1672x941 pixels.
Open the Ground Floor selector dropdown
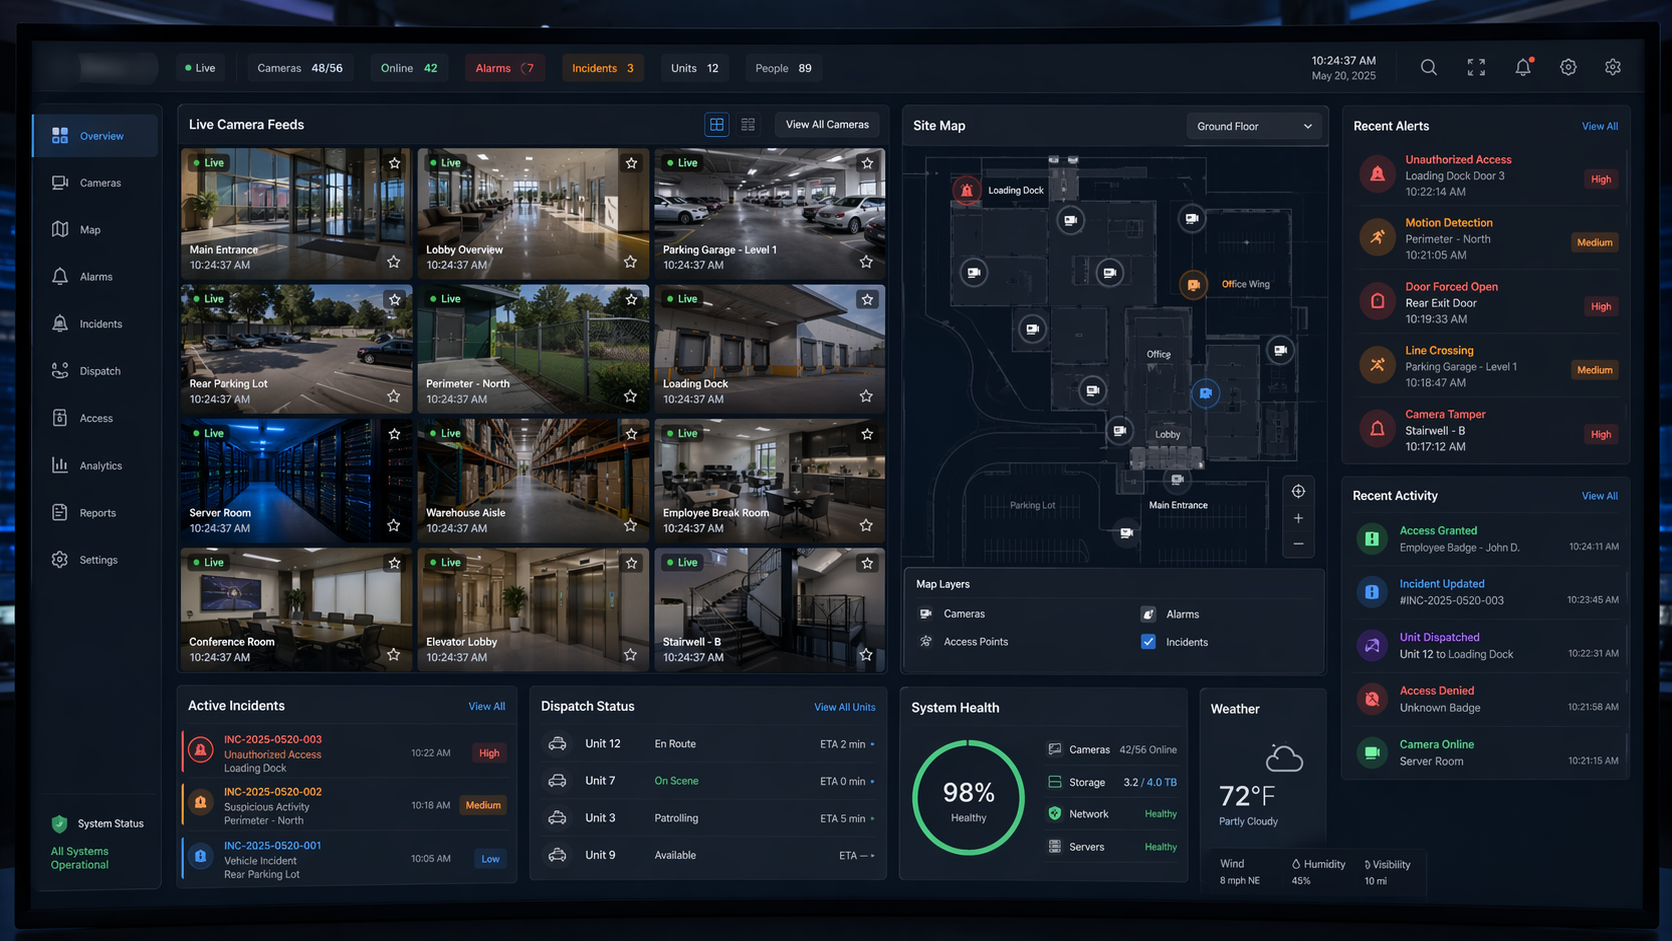tap(1253, 126)
